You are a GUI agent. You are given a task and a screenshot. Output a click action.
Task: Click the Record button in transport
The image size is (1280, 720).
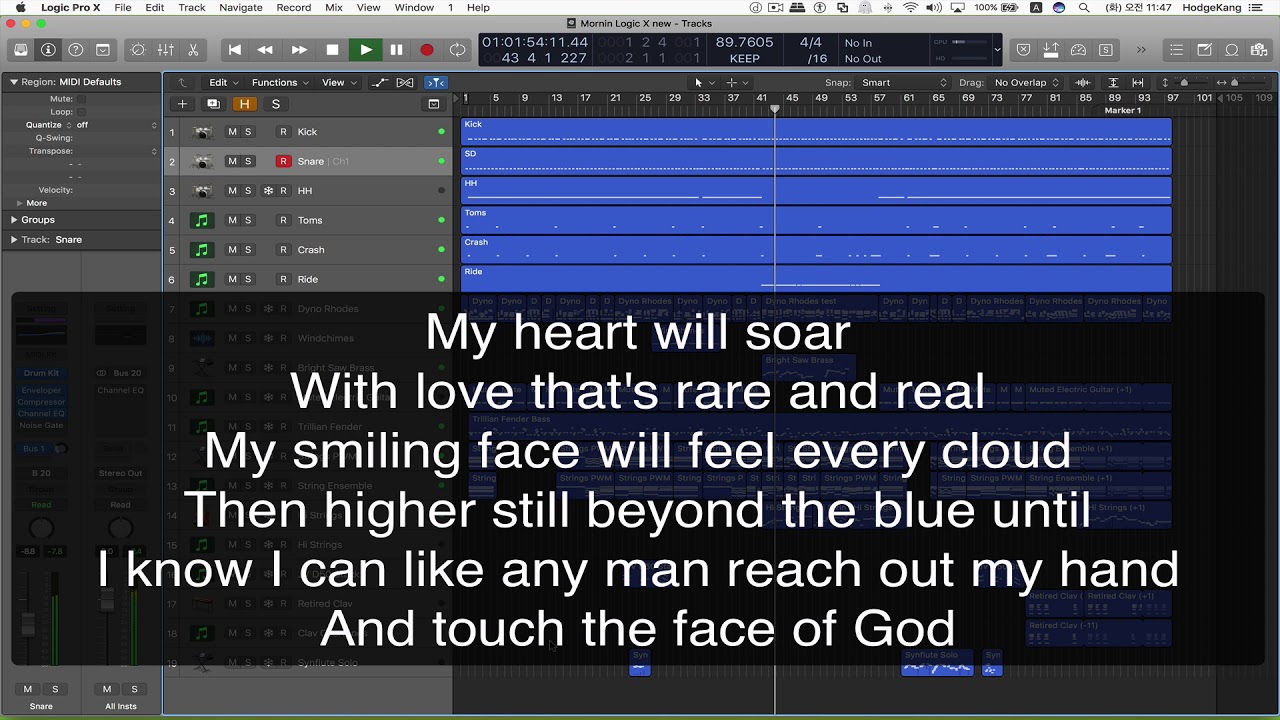427,50
